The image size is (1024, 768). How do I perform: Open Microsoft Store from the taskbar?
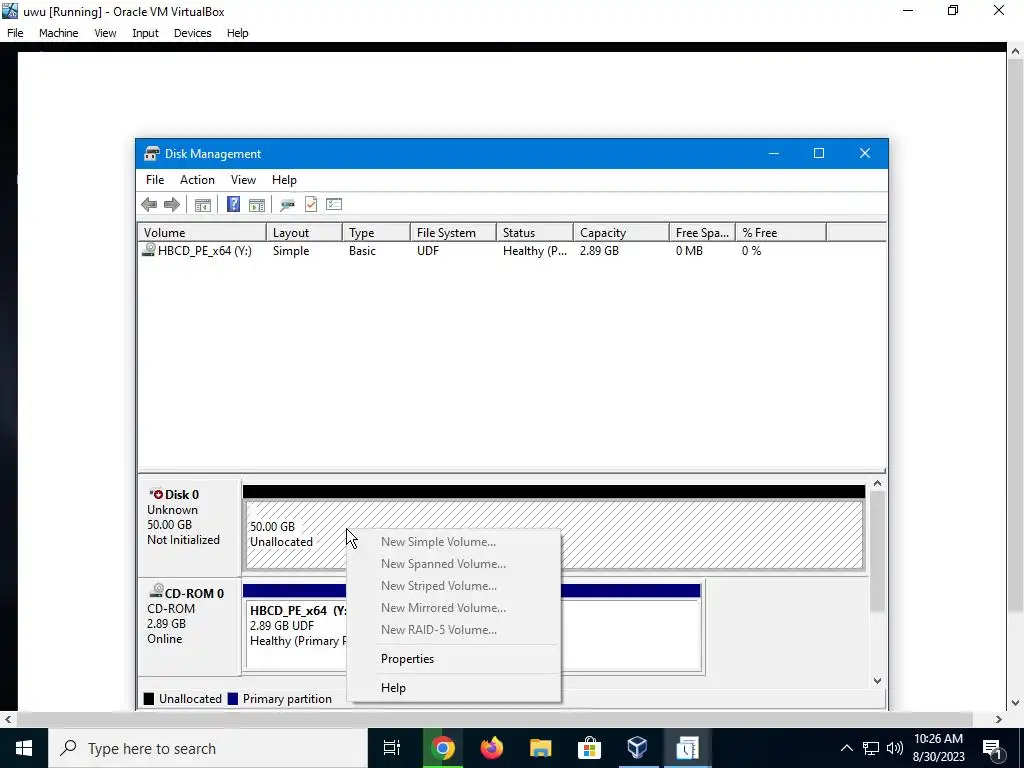pyautogui.click(x=589, y=748)
